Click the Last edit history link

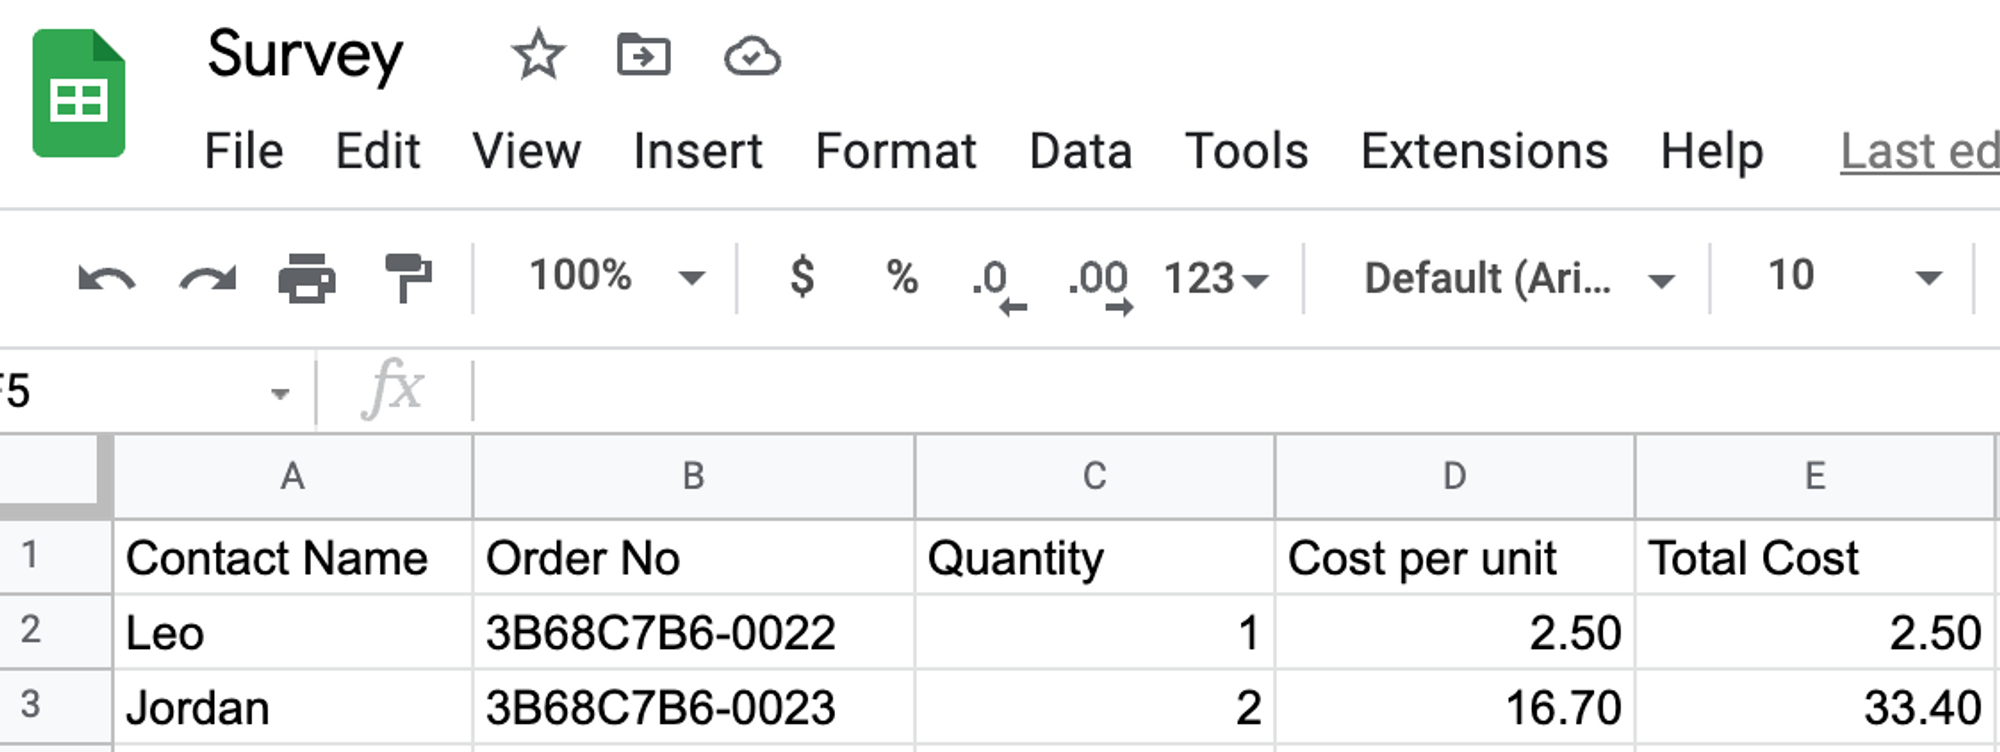[x=1919, y=152]
